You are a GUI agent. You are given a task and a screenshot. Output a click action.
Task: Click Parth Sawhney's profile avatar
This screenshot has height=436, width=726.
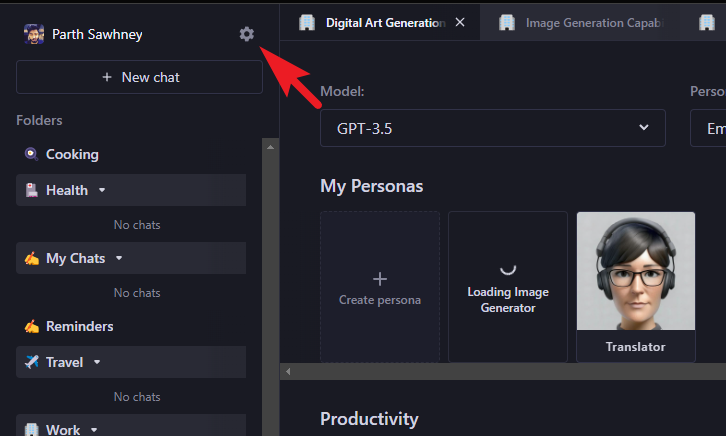(x=34, y=34)
